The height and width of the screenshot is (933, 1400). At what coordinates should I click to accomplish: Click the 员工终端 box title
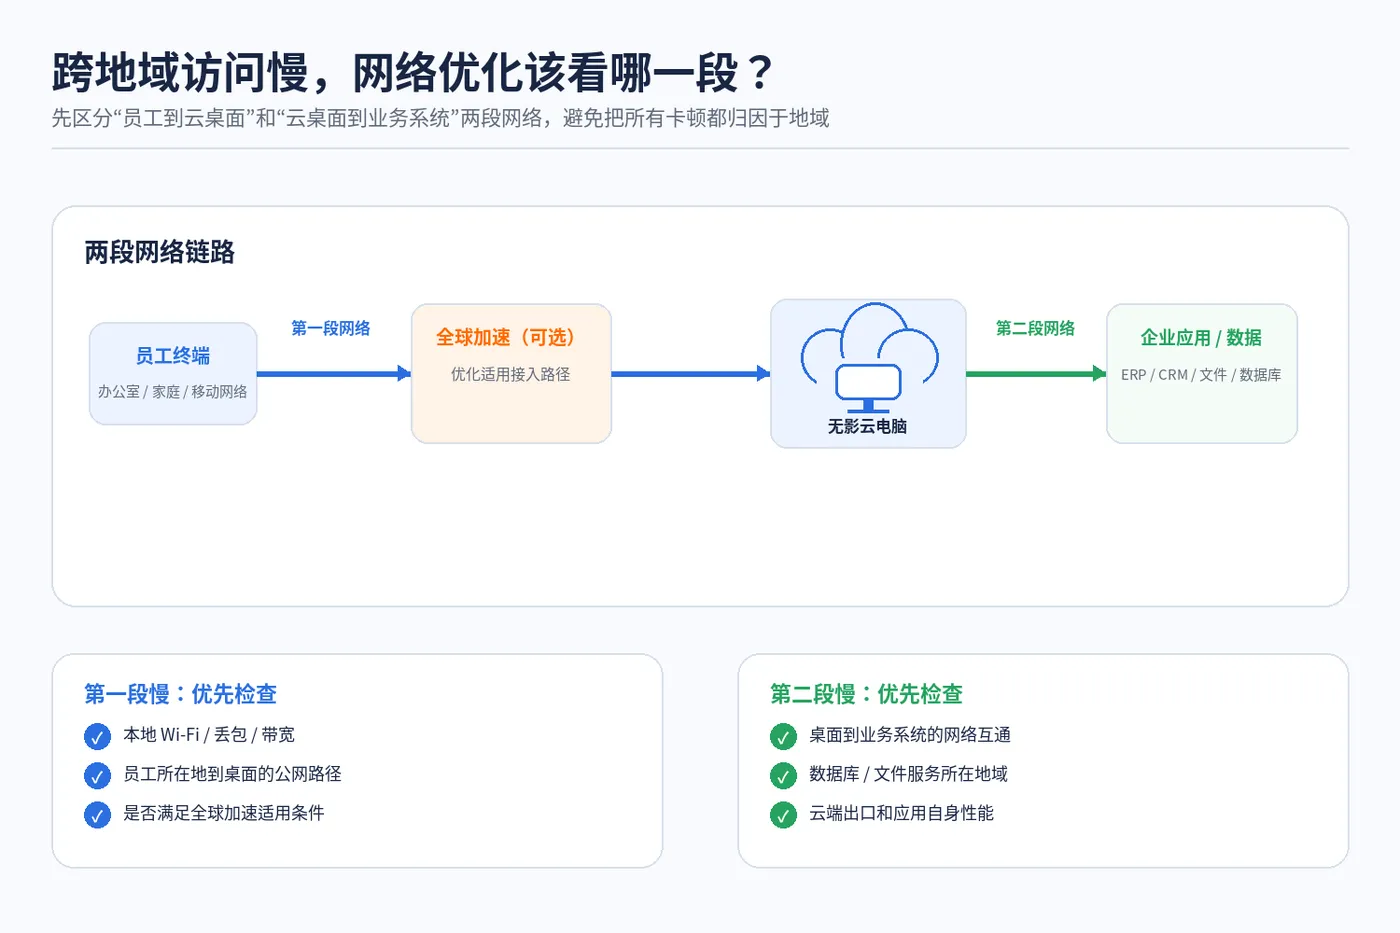(173, 356)
